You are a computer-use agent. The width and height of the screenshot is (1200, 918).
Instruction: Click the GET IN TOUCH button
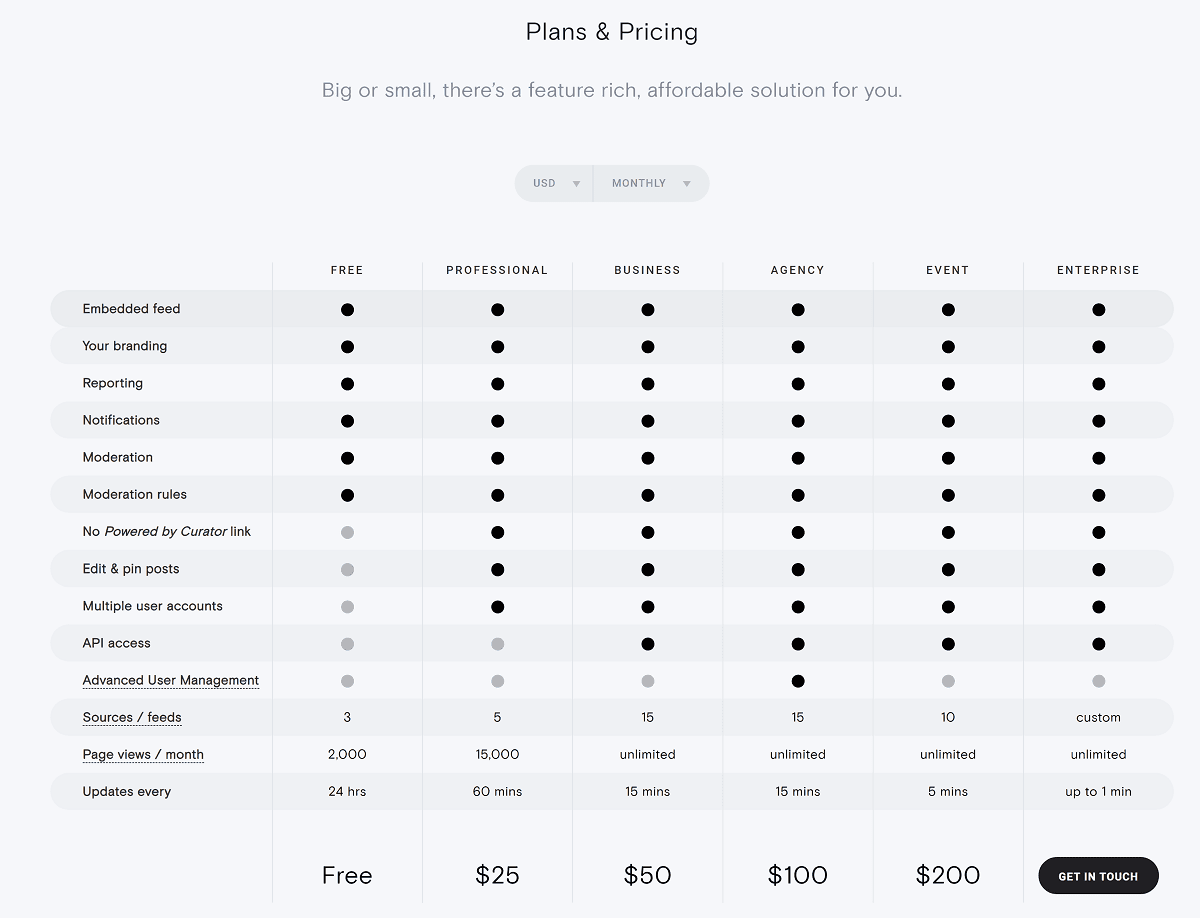1098,875
